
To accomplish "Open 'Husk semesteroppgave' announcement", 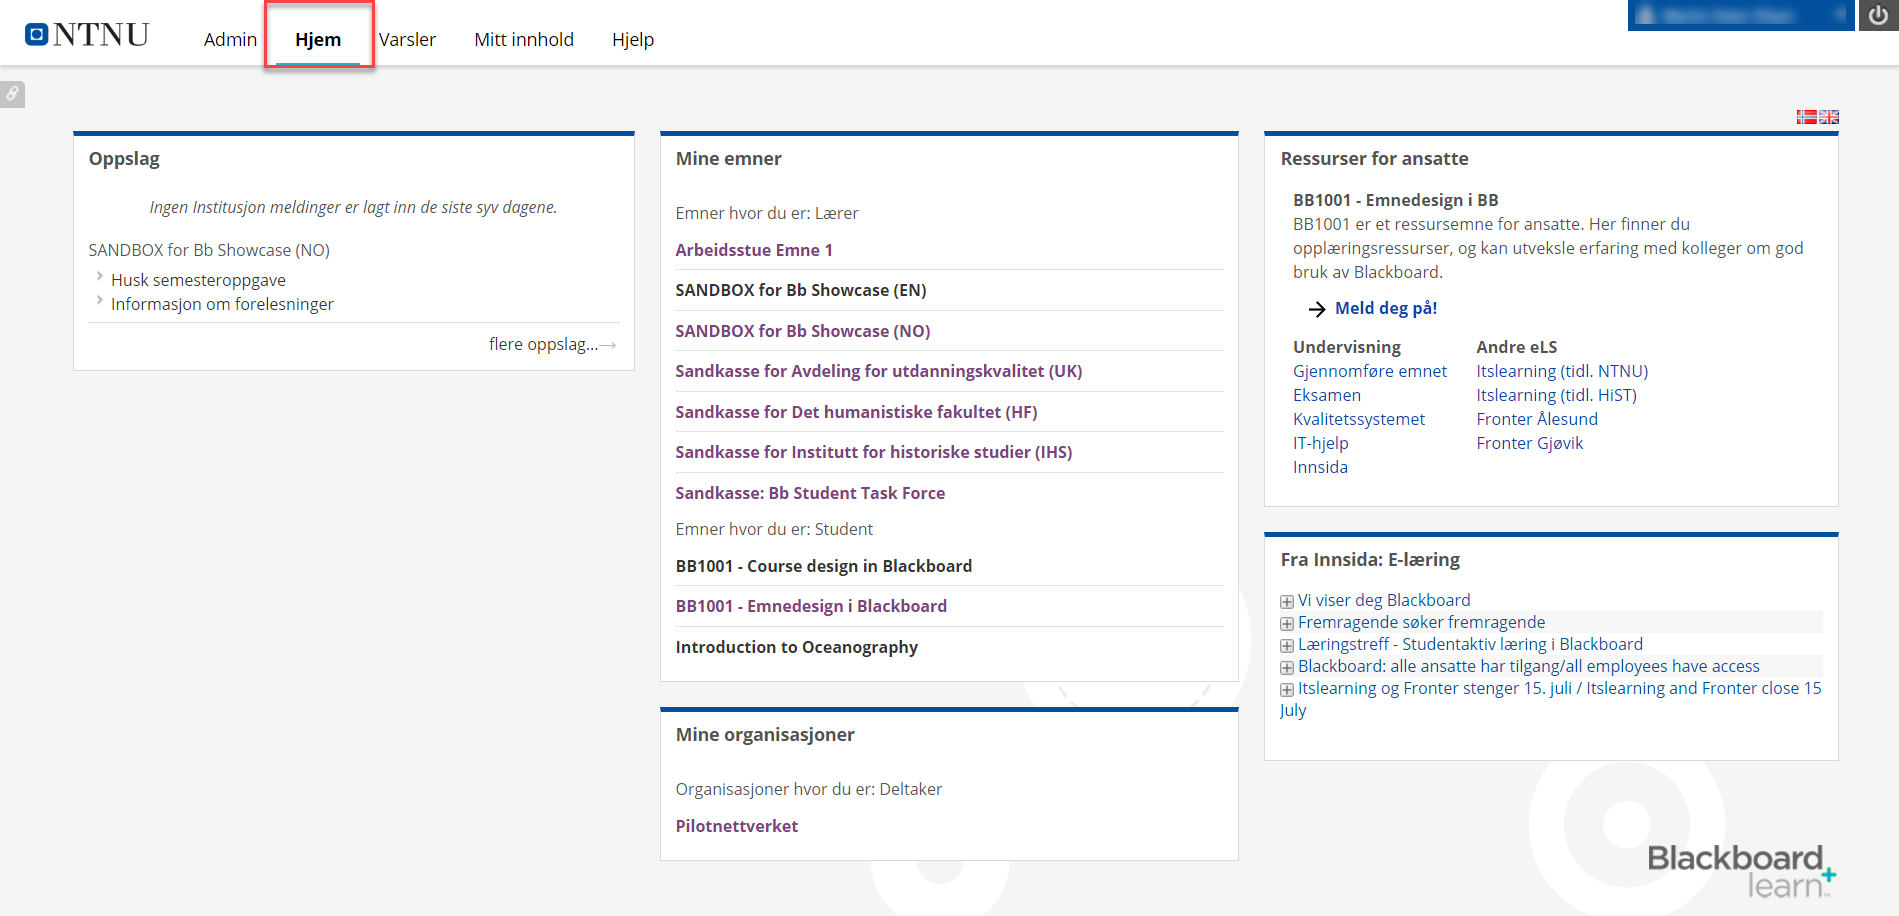I will pyautogui.click(x=198, y=280).
